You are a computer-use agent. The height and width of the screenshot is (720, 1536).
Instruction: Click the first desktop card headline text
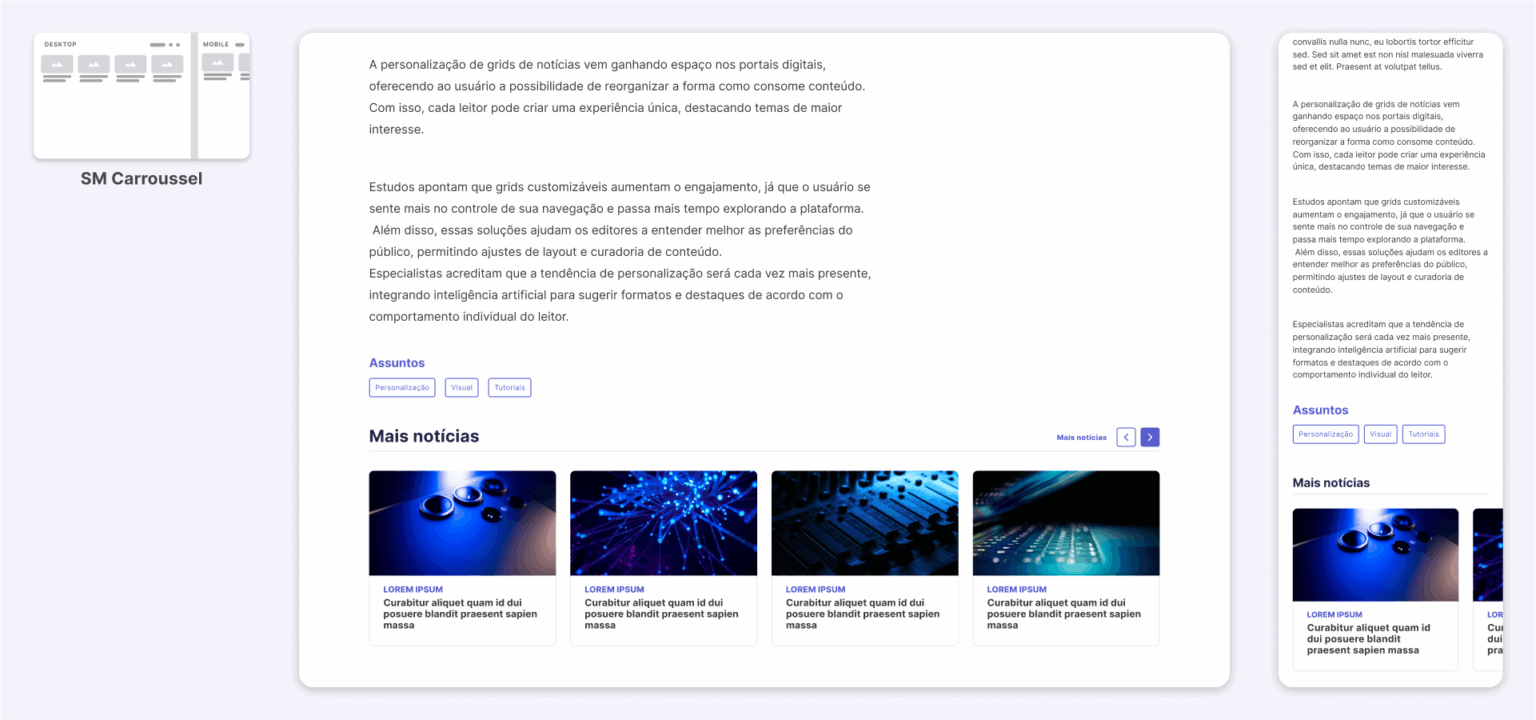click(x=460, y=614)
